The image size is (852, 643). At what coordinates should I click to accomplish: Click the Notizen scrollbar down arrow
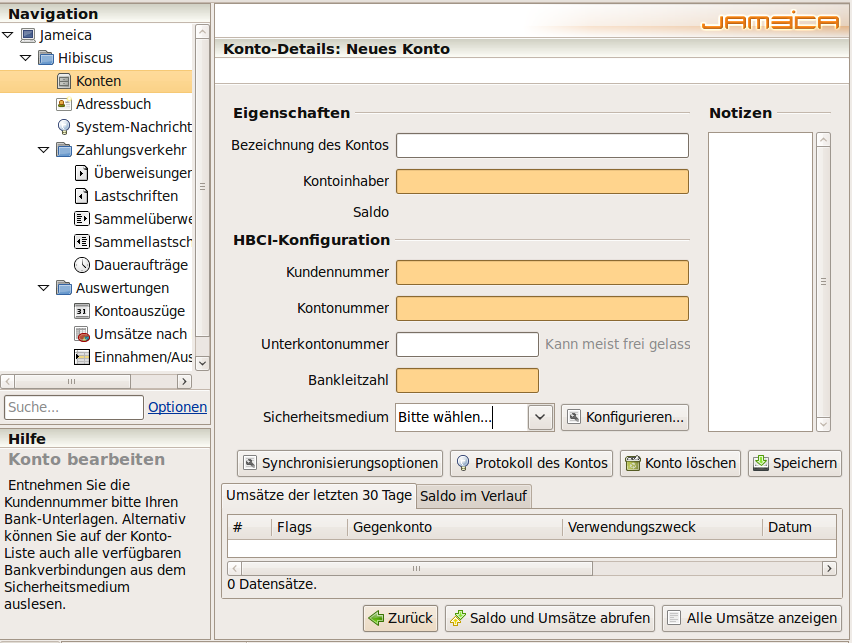tap(824, 424)
